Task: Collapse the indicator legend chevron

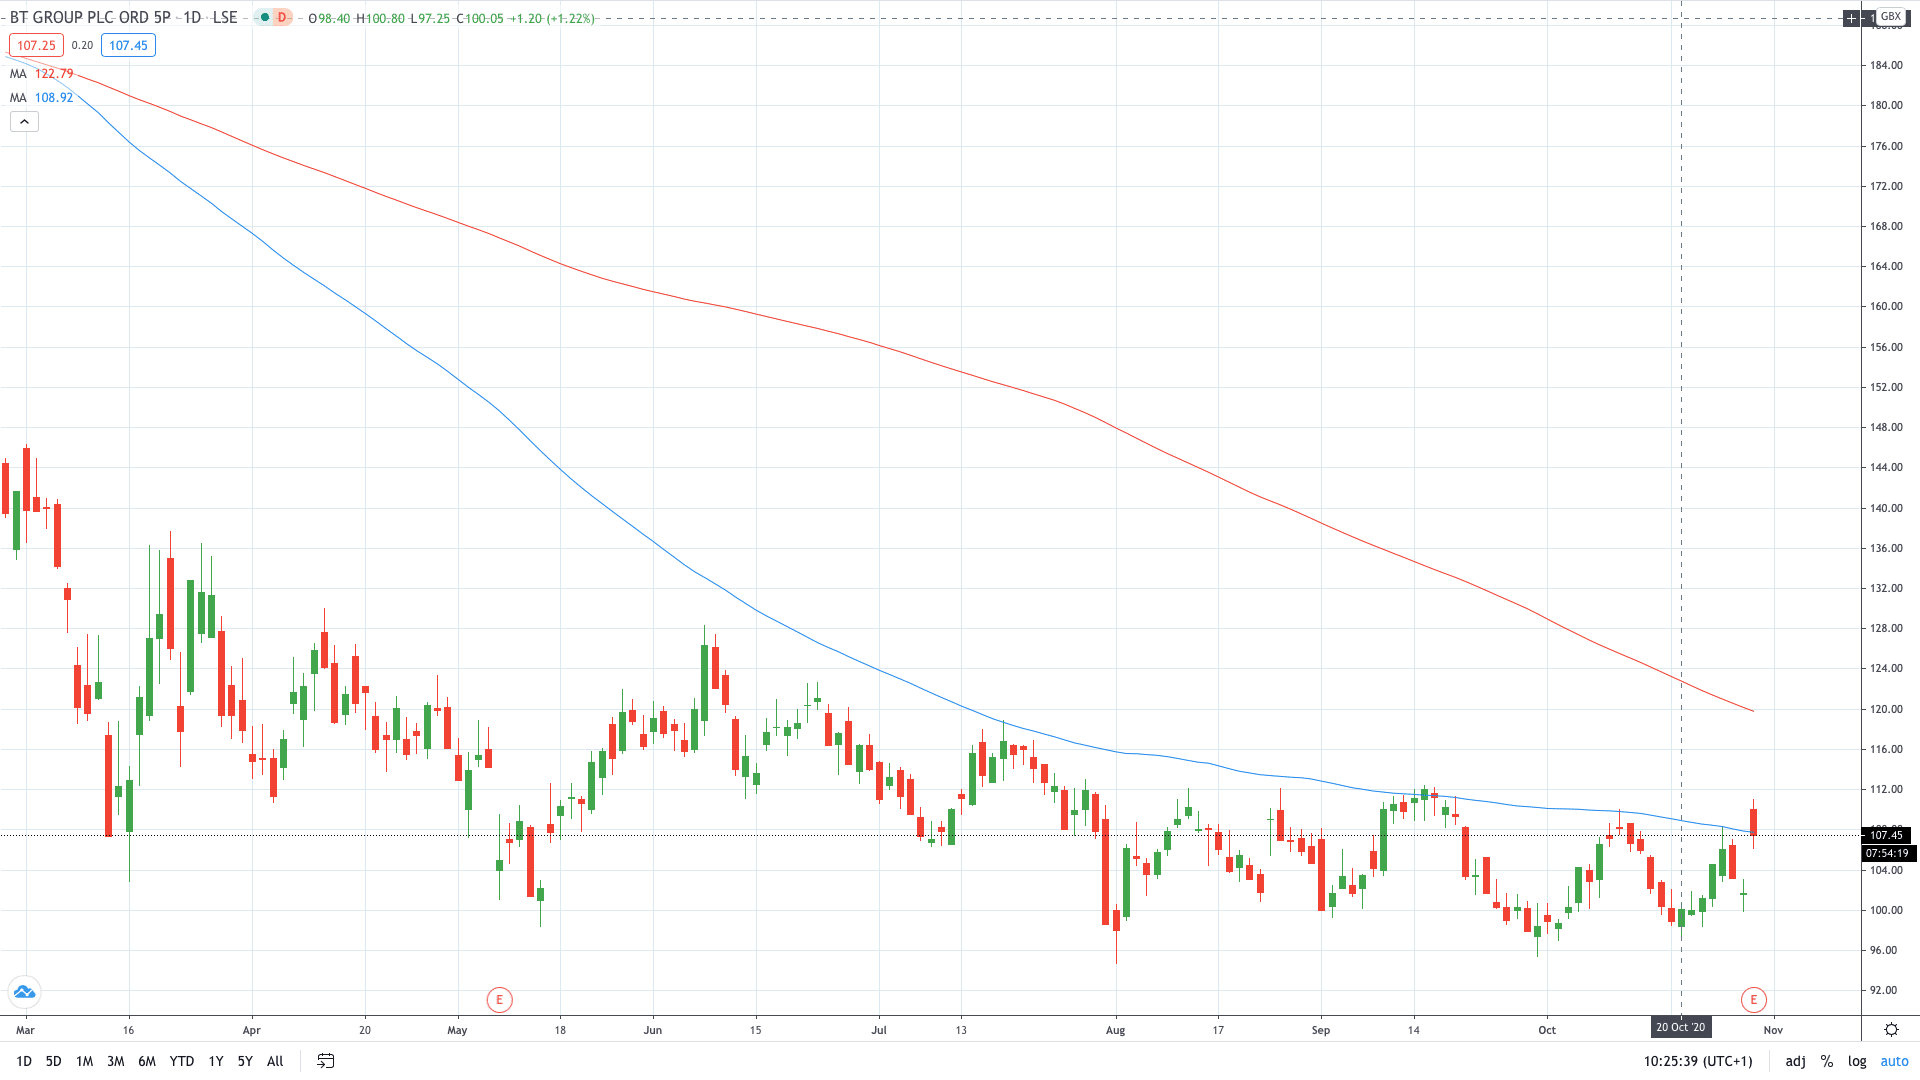Action: point(24,122)
